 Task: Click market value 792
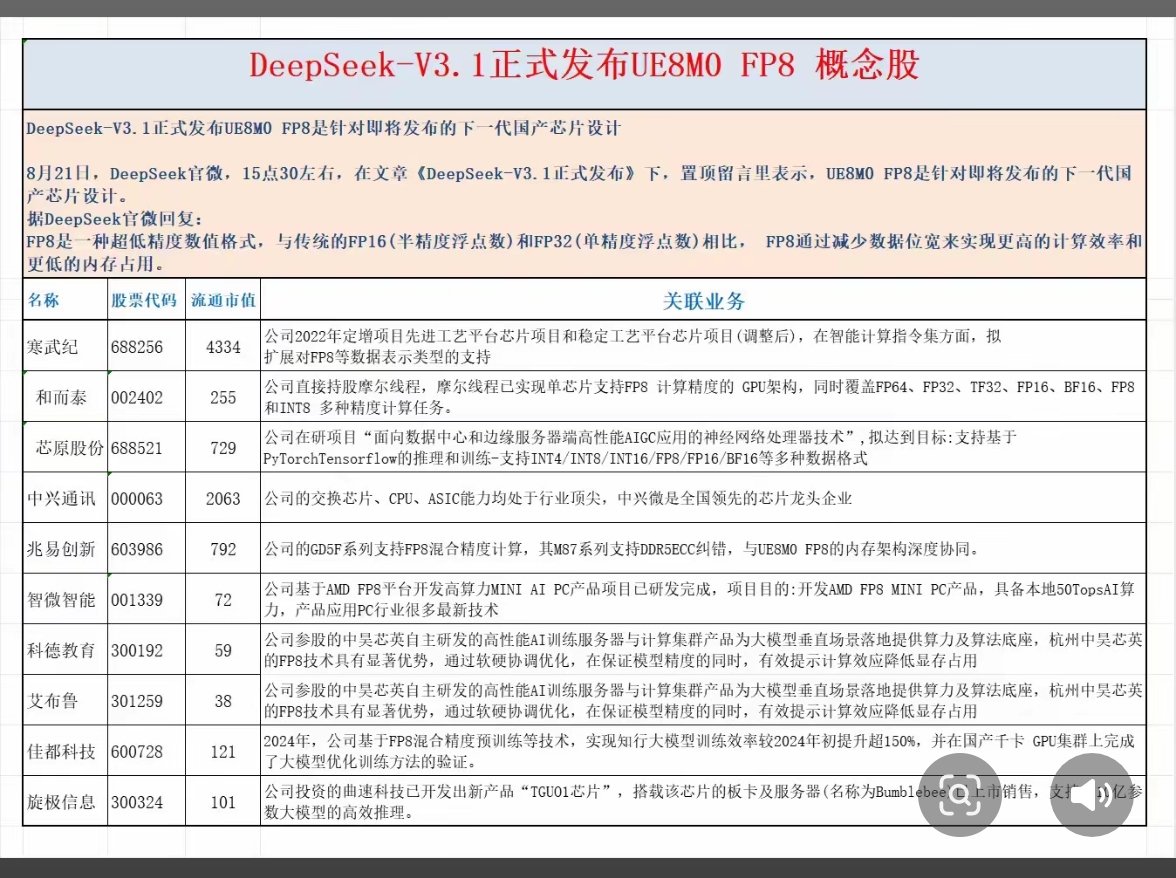coord(224,549)
